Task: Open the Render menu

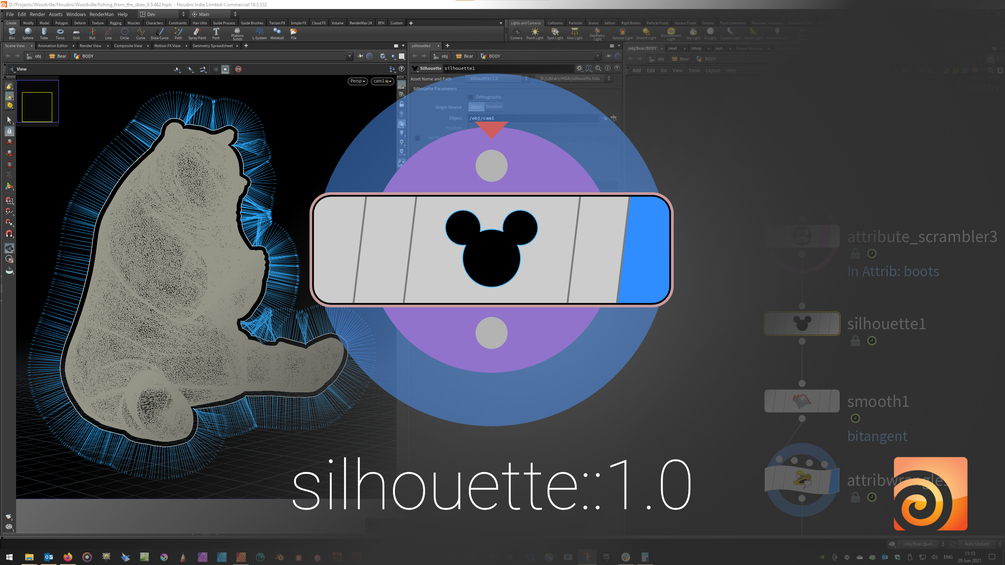Action: (x=37, y=14)
